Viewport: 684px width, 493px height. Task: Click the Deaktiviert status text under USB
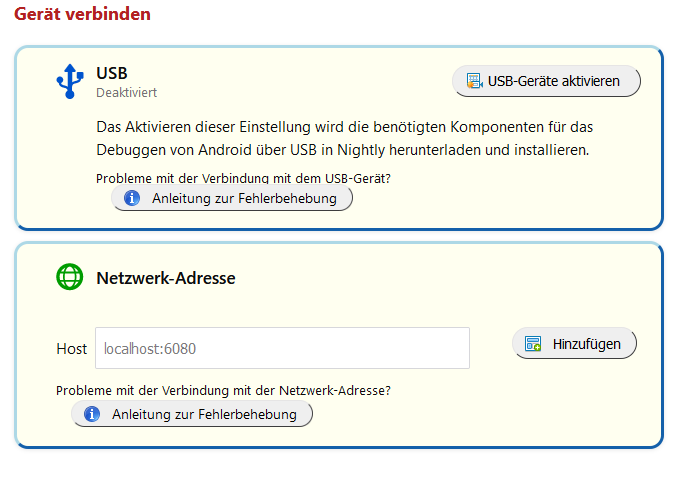[126, 93]
